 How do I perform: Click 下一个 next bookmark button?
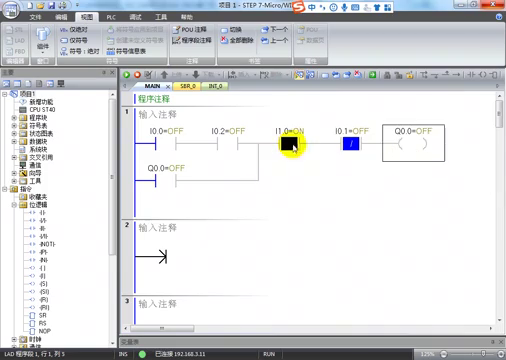[274, 29]
